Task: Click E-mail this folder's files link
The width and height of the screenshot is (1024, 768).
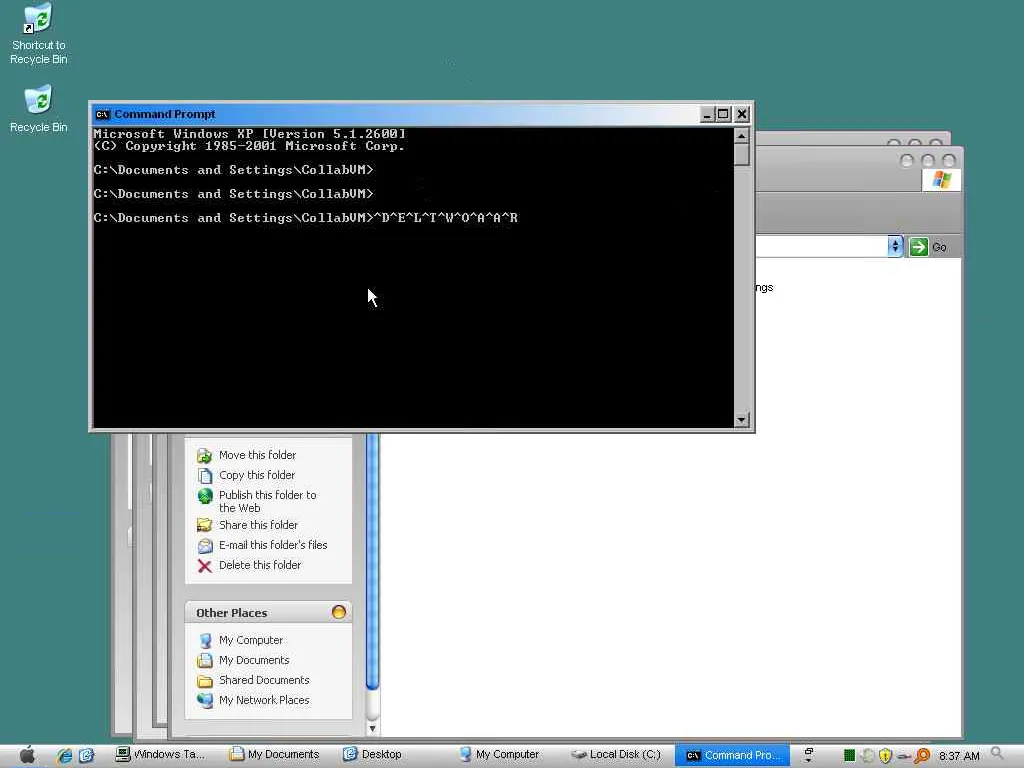Action: click(x=273, y=545)
